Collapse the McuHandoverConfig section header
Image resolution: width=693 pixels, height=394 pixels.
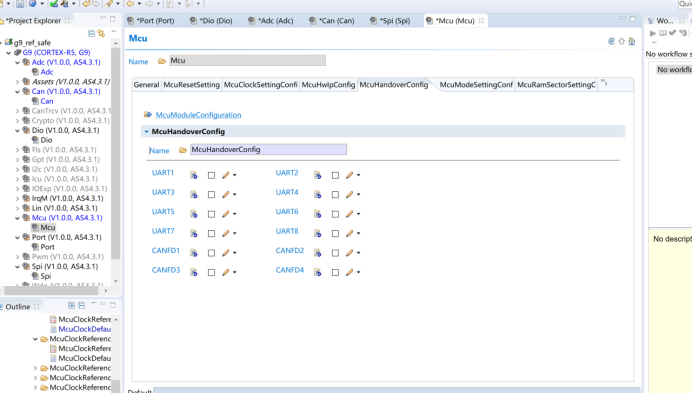146,132
